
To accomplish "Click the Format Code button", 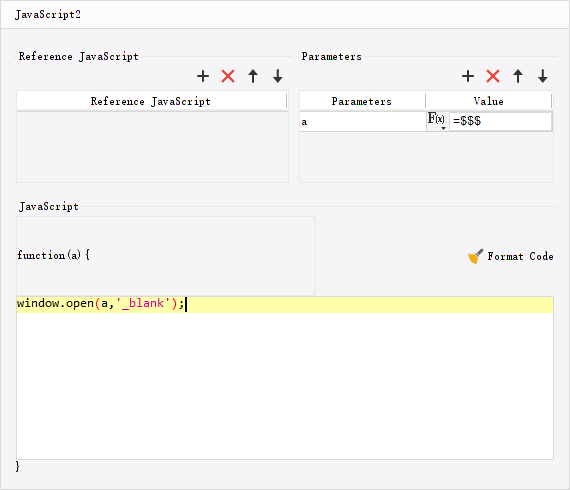I will point(510,256).
